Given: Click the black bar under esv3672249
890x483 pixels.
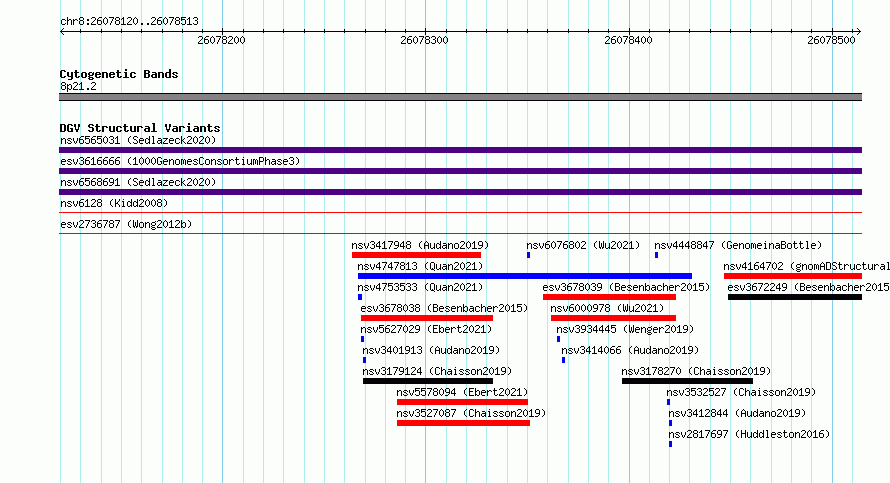Looking at the screenshot, I should (795, 297).
